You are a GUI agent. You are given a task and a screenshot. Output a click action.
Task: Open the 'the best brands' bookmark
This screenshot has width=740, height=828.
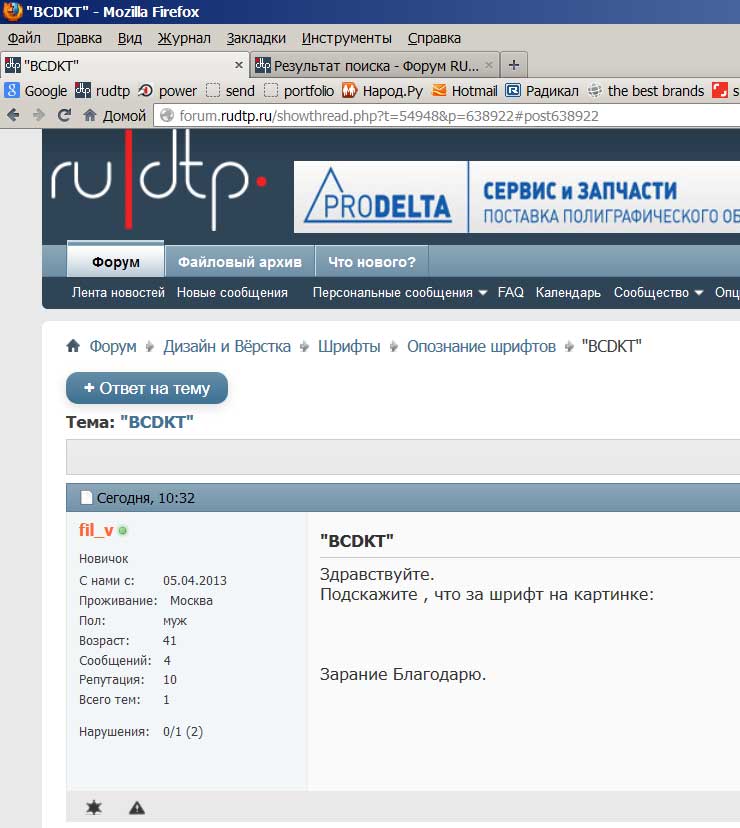click(x=646, y=91)
